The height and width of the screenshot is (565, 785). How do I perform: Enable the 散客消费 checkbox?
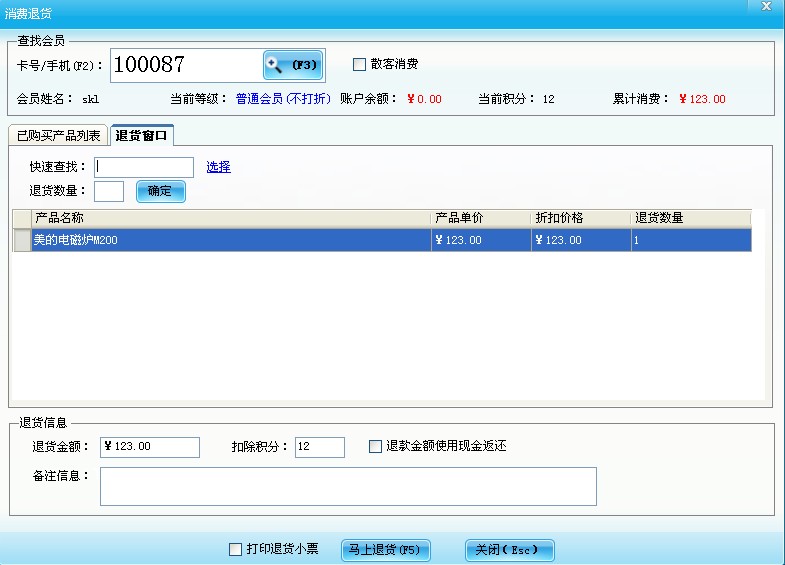pyautogui.click(x=360, y=65)
